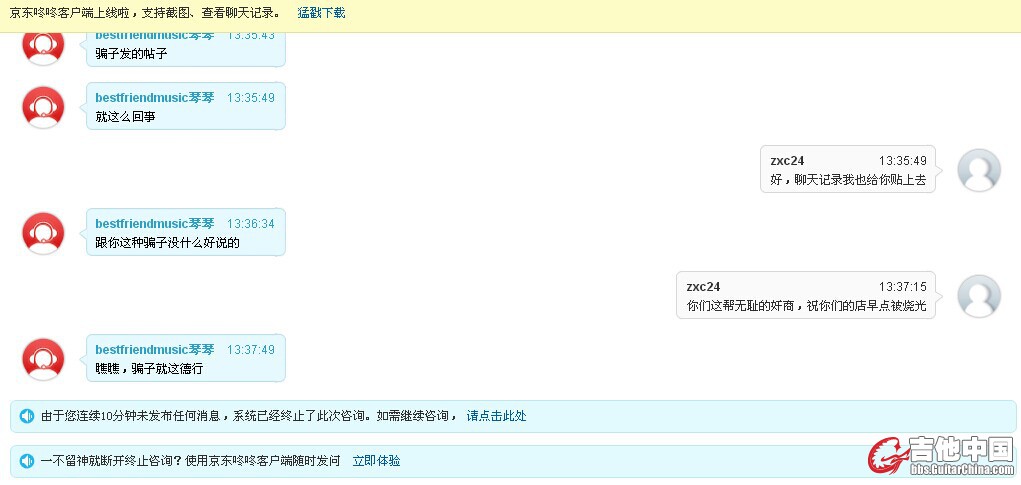Viewport: 1021px width, 485px height.
Task: Click speaker icon in 一不留神就断开 notice
Action: point(27,461)
